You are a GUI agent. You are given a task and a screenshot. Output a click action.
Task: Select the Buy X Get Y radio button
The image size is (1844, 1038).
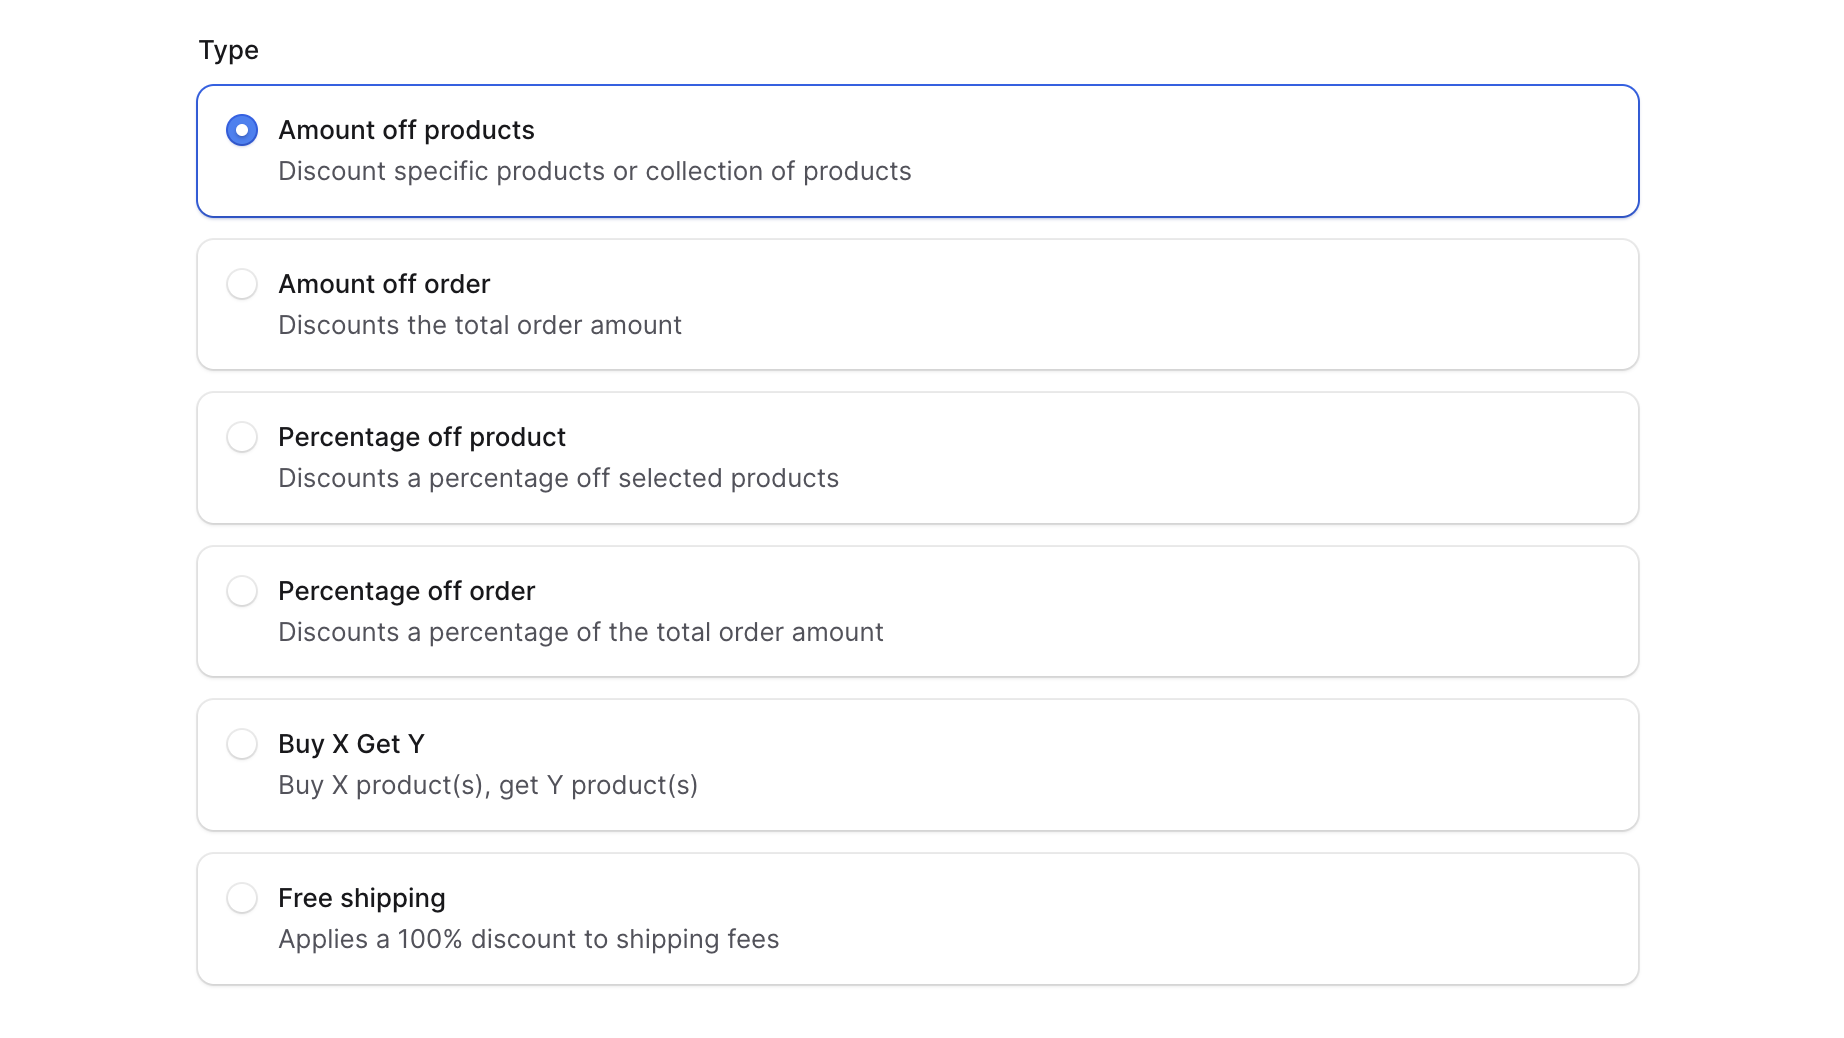click(241, 744)
